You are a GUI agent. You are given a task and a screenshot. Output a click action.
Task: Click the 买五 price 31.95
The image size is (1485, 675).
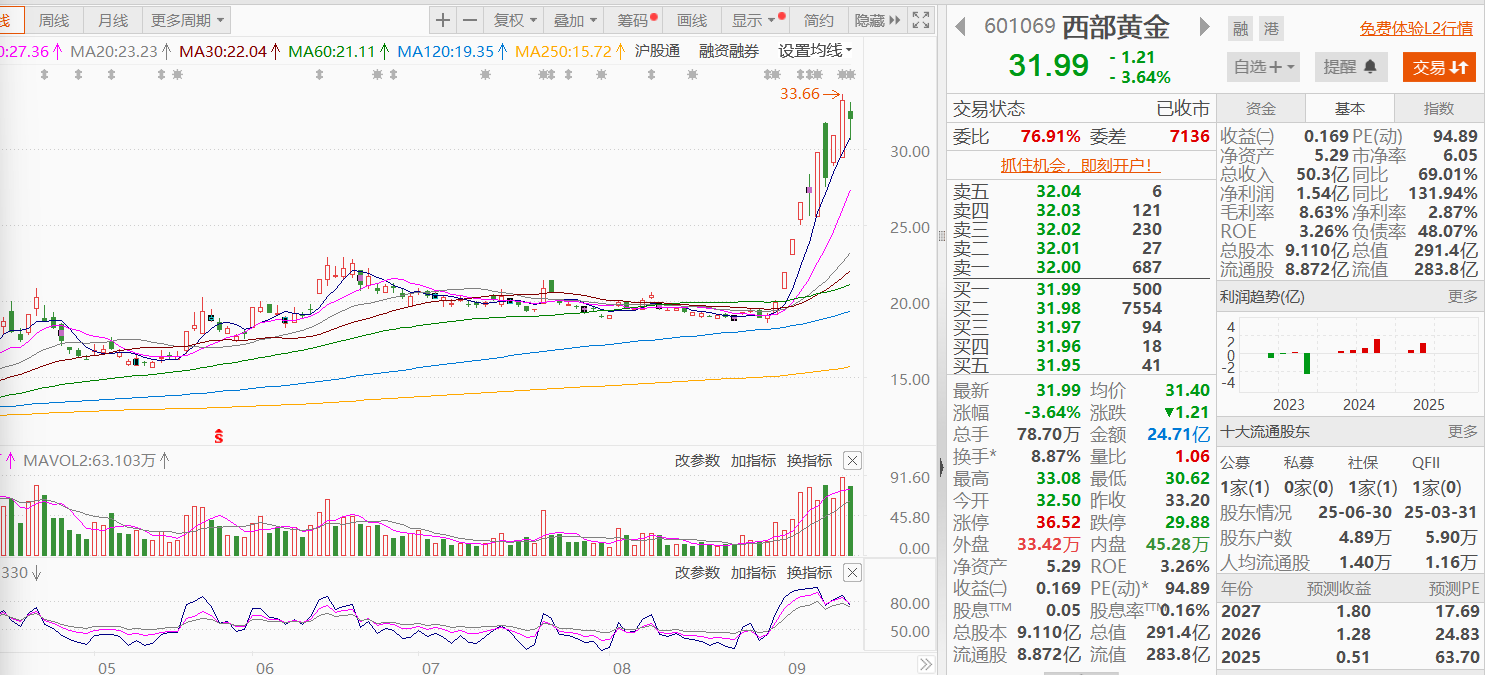(x=1058, y=365)
